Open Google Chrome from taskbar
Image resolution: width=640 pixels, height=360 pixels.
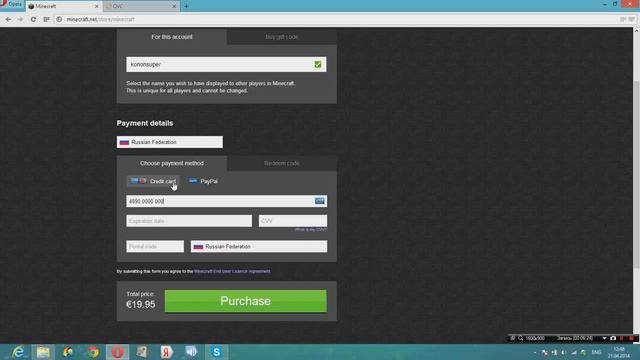point(93,352)
